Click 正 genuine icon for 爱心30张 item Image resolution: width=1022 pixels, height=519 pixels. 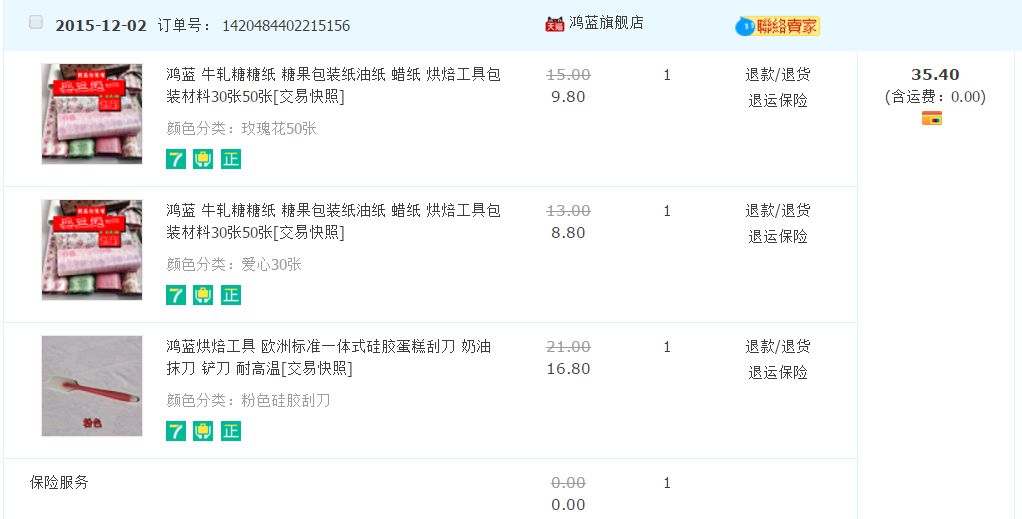tap(231, 295)
